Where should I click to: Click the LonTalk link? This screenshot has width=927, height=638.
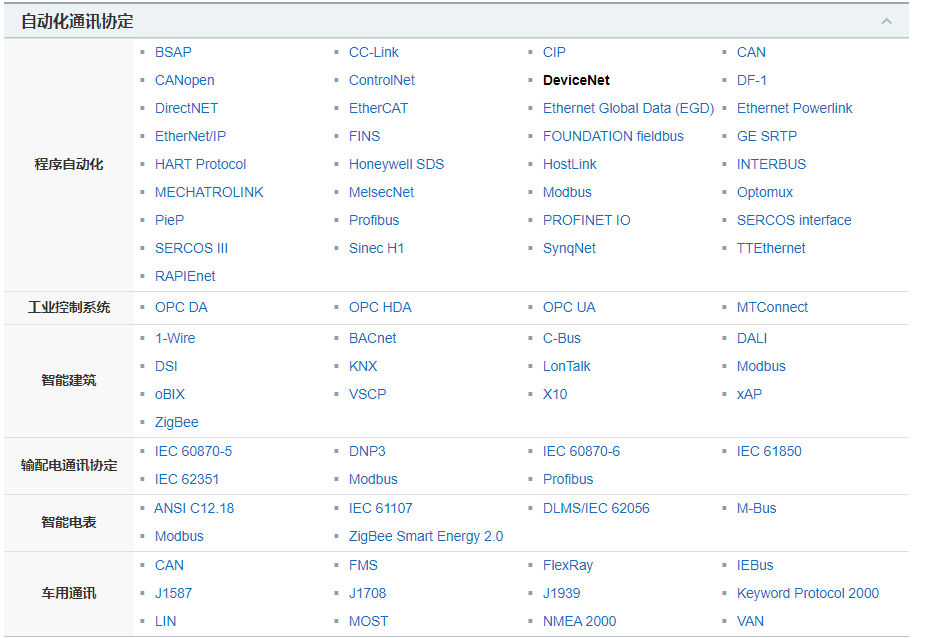click(566, 366)
